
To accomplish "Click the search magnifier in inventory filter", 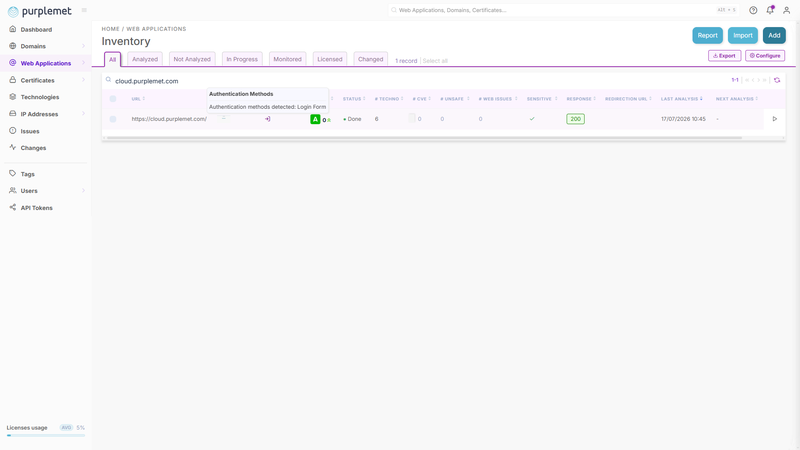I will 109,80.
